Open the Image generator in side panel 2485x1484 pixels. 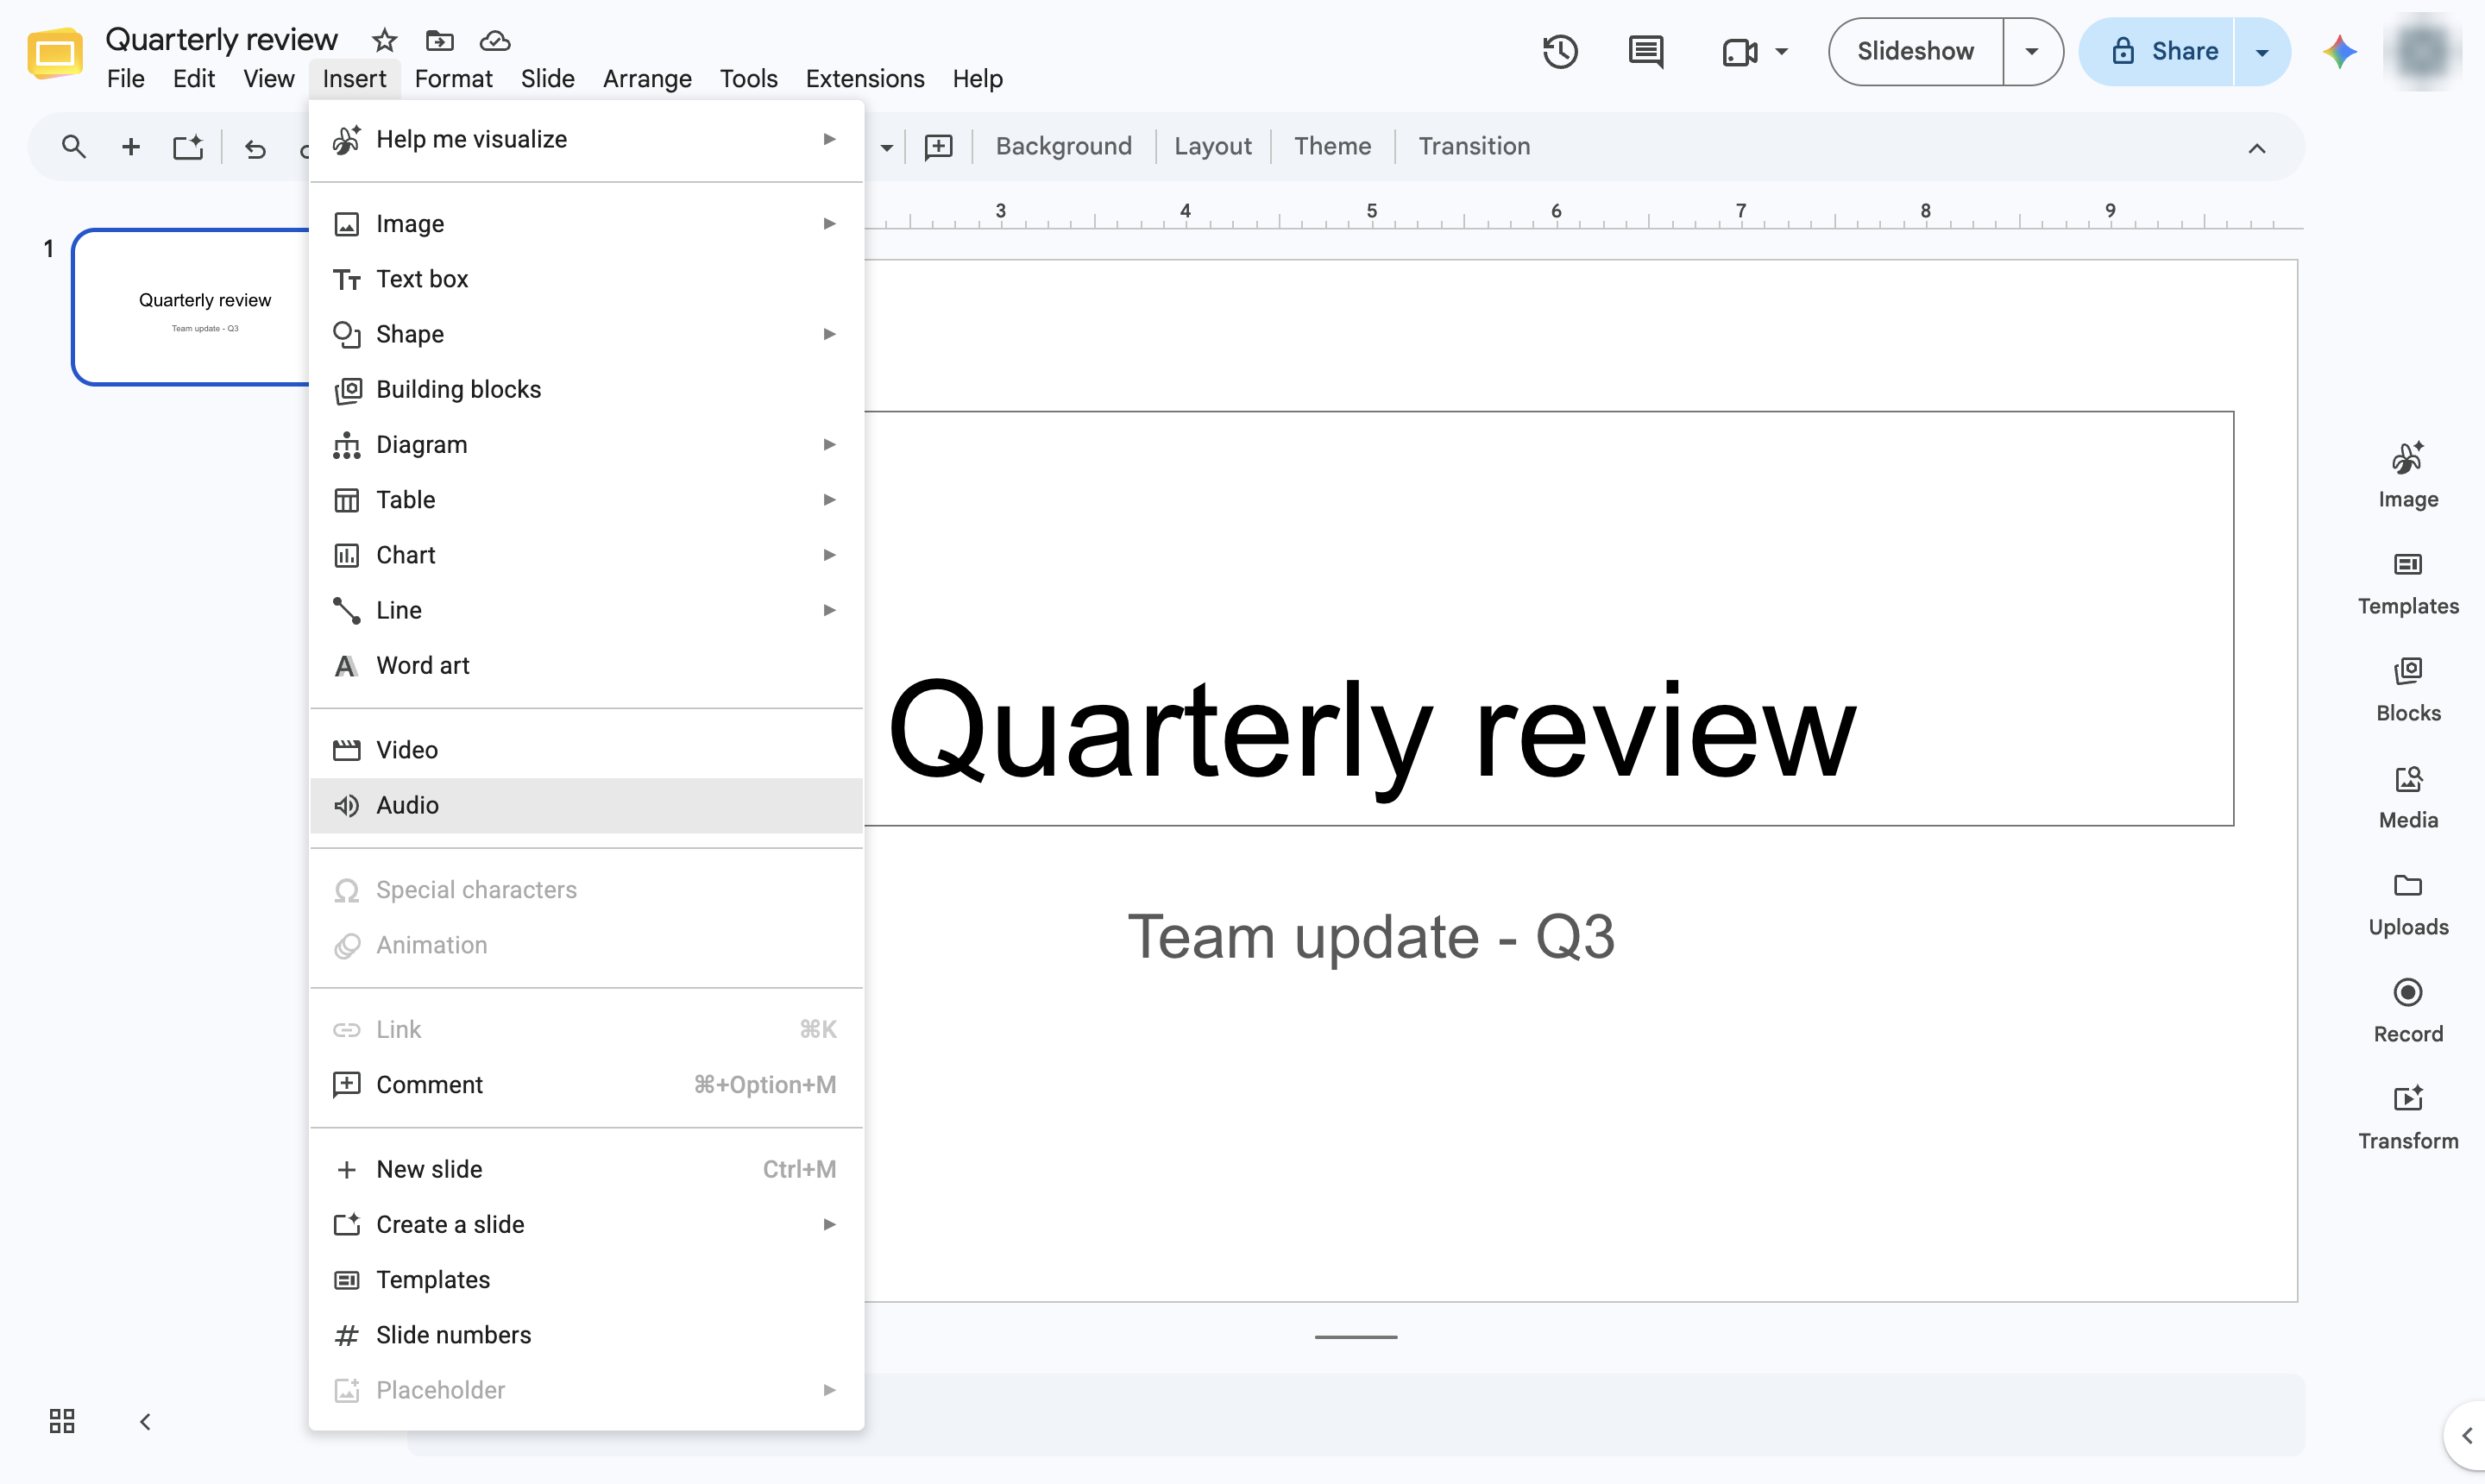pos(2408,475)
